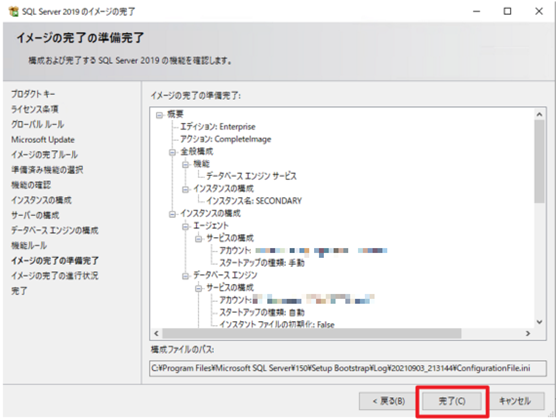This screenshot has width=556, height=419.
Task: Click the horizontal scrollbar right arrow
Action: click(528, 334)
